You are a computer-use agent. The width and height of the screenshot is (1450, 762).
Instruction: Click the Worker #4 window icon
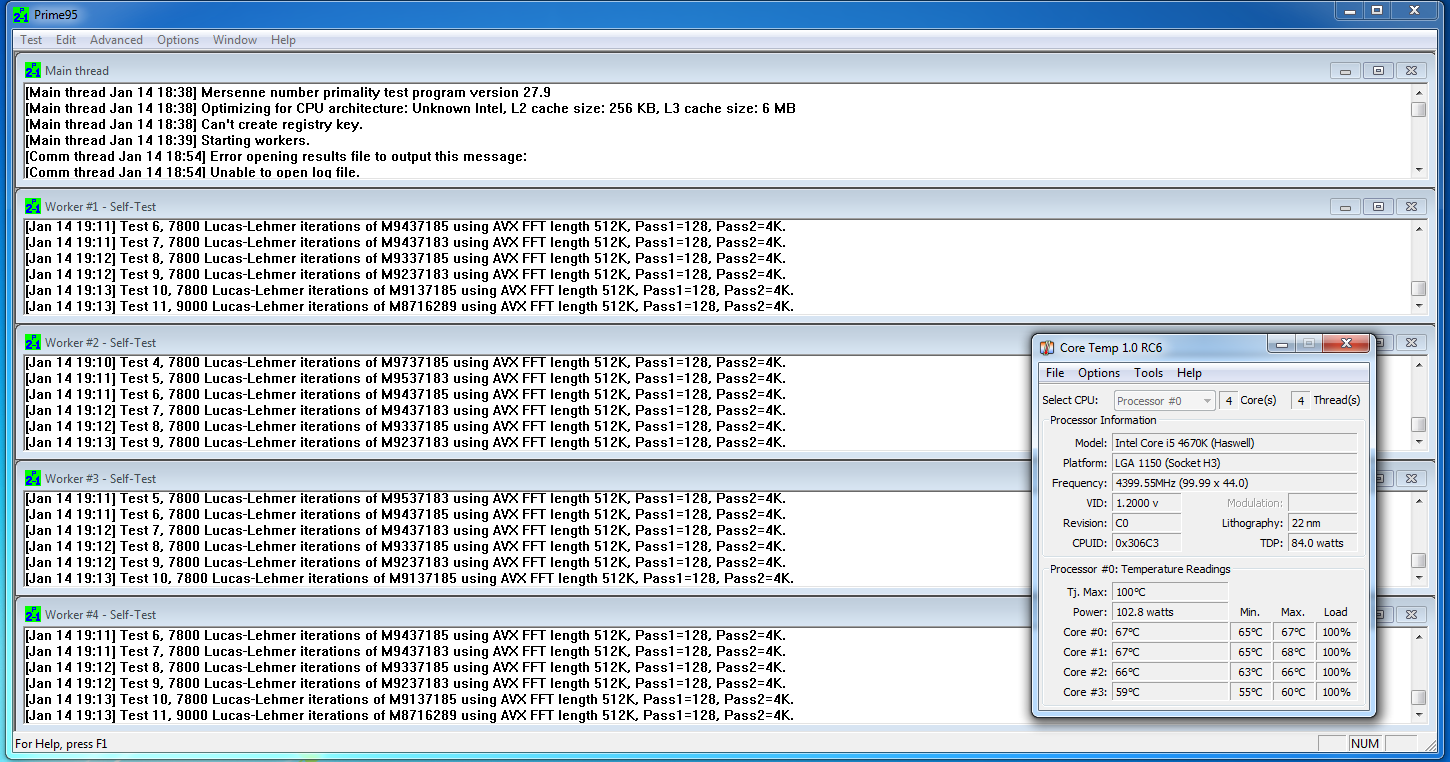tap(33, 614)
